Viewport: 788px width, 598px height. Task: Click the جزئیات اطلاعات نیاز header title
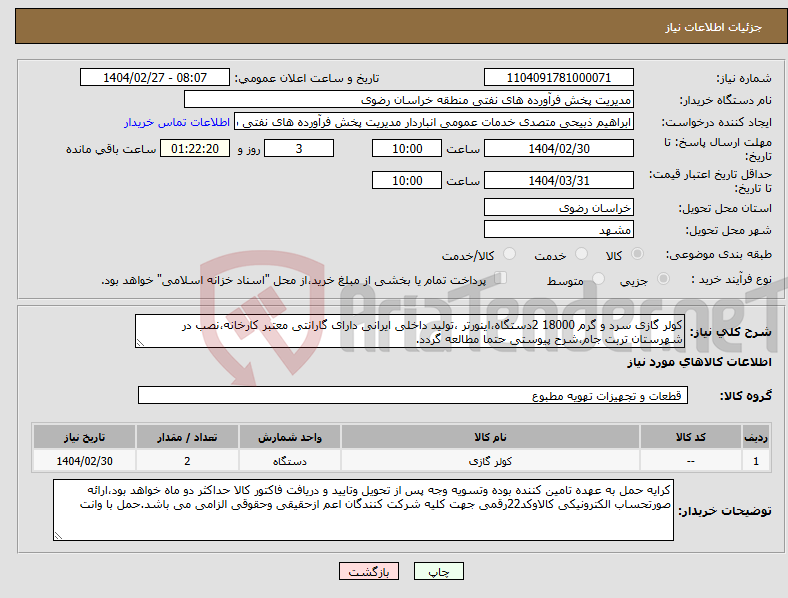tap(714, 27)
